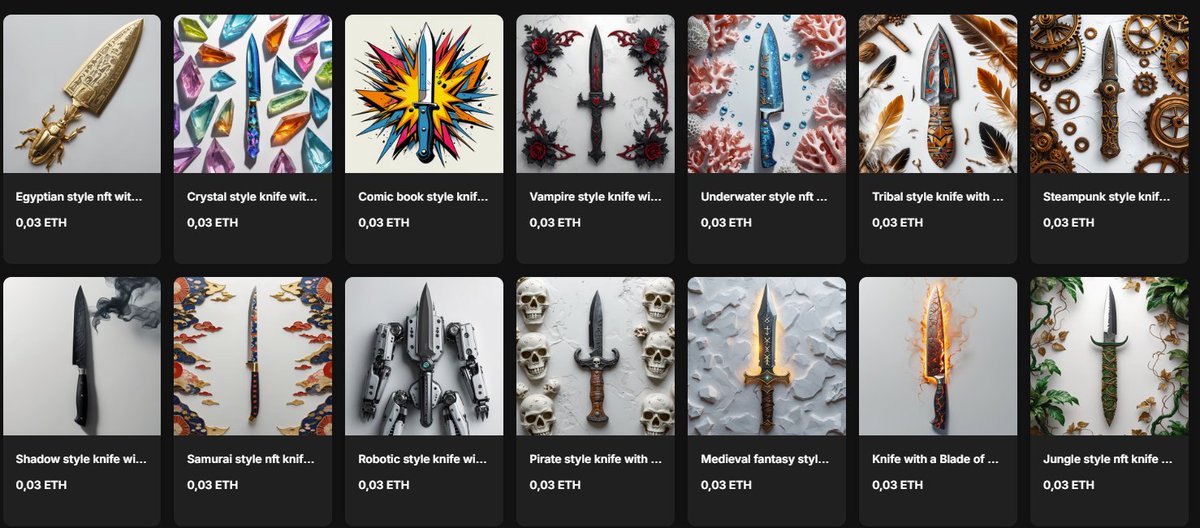This screenshot has height=528, width=1200.
Task: Select the Crystal style knife thumbnail
Action: pos(253,94)
